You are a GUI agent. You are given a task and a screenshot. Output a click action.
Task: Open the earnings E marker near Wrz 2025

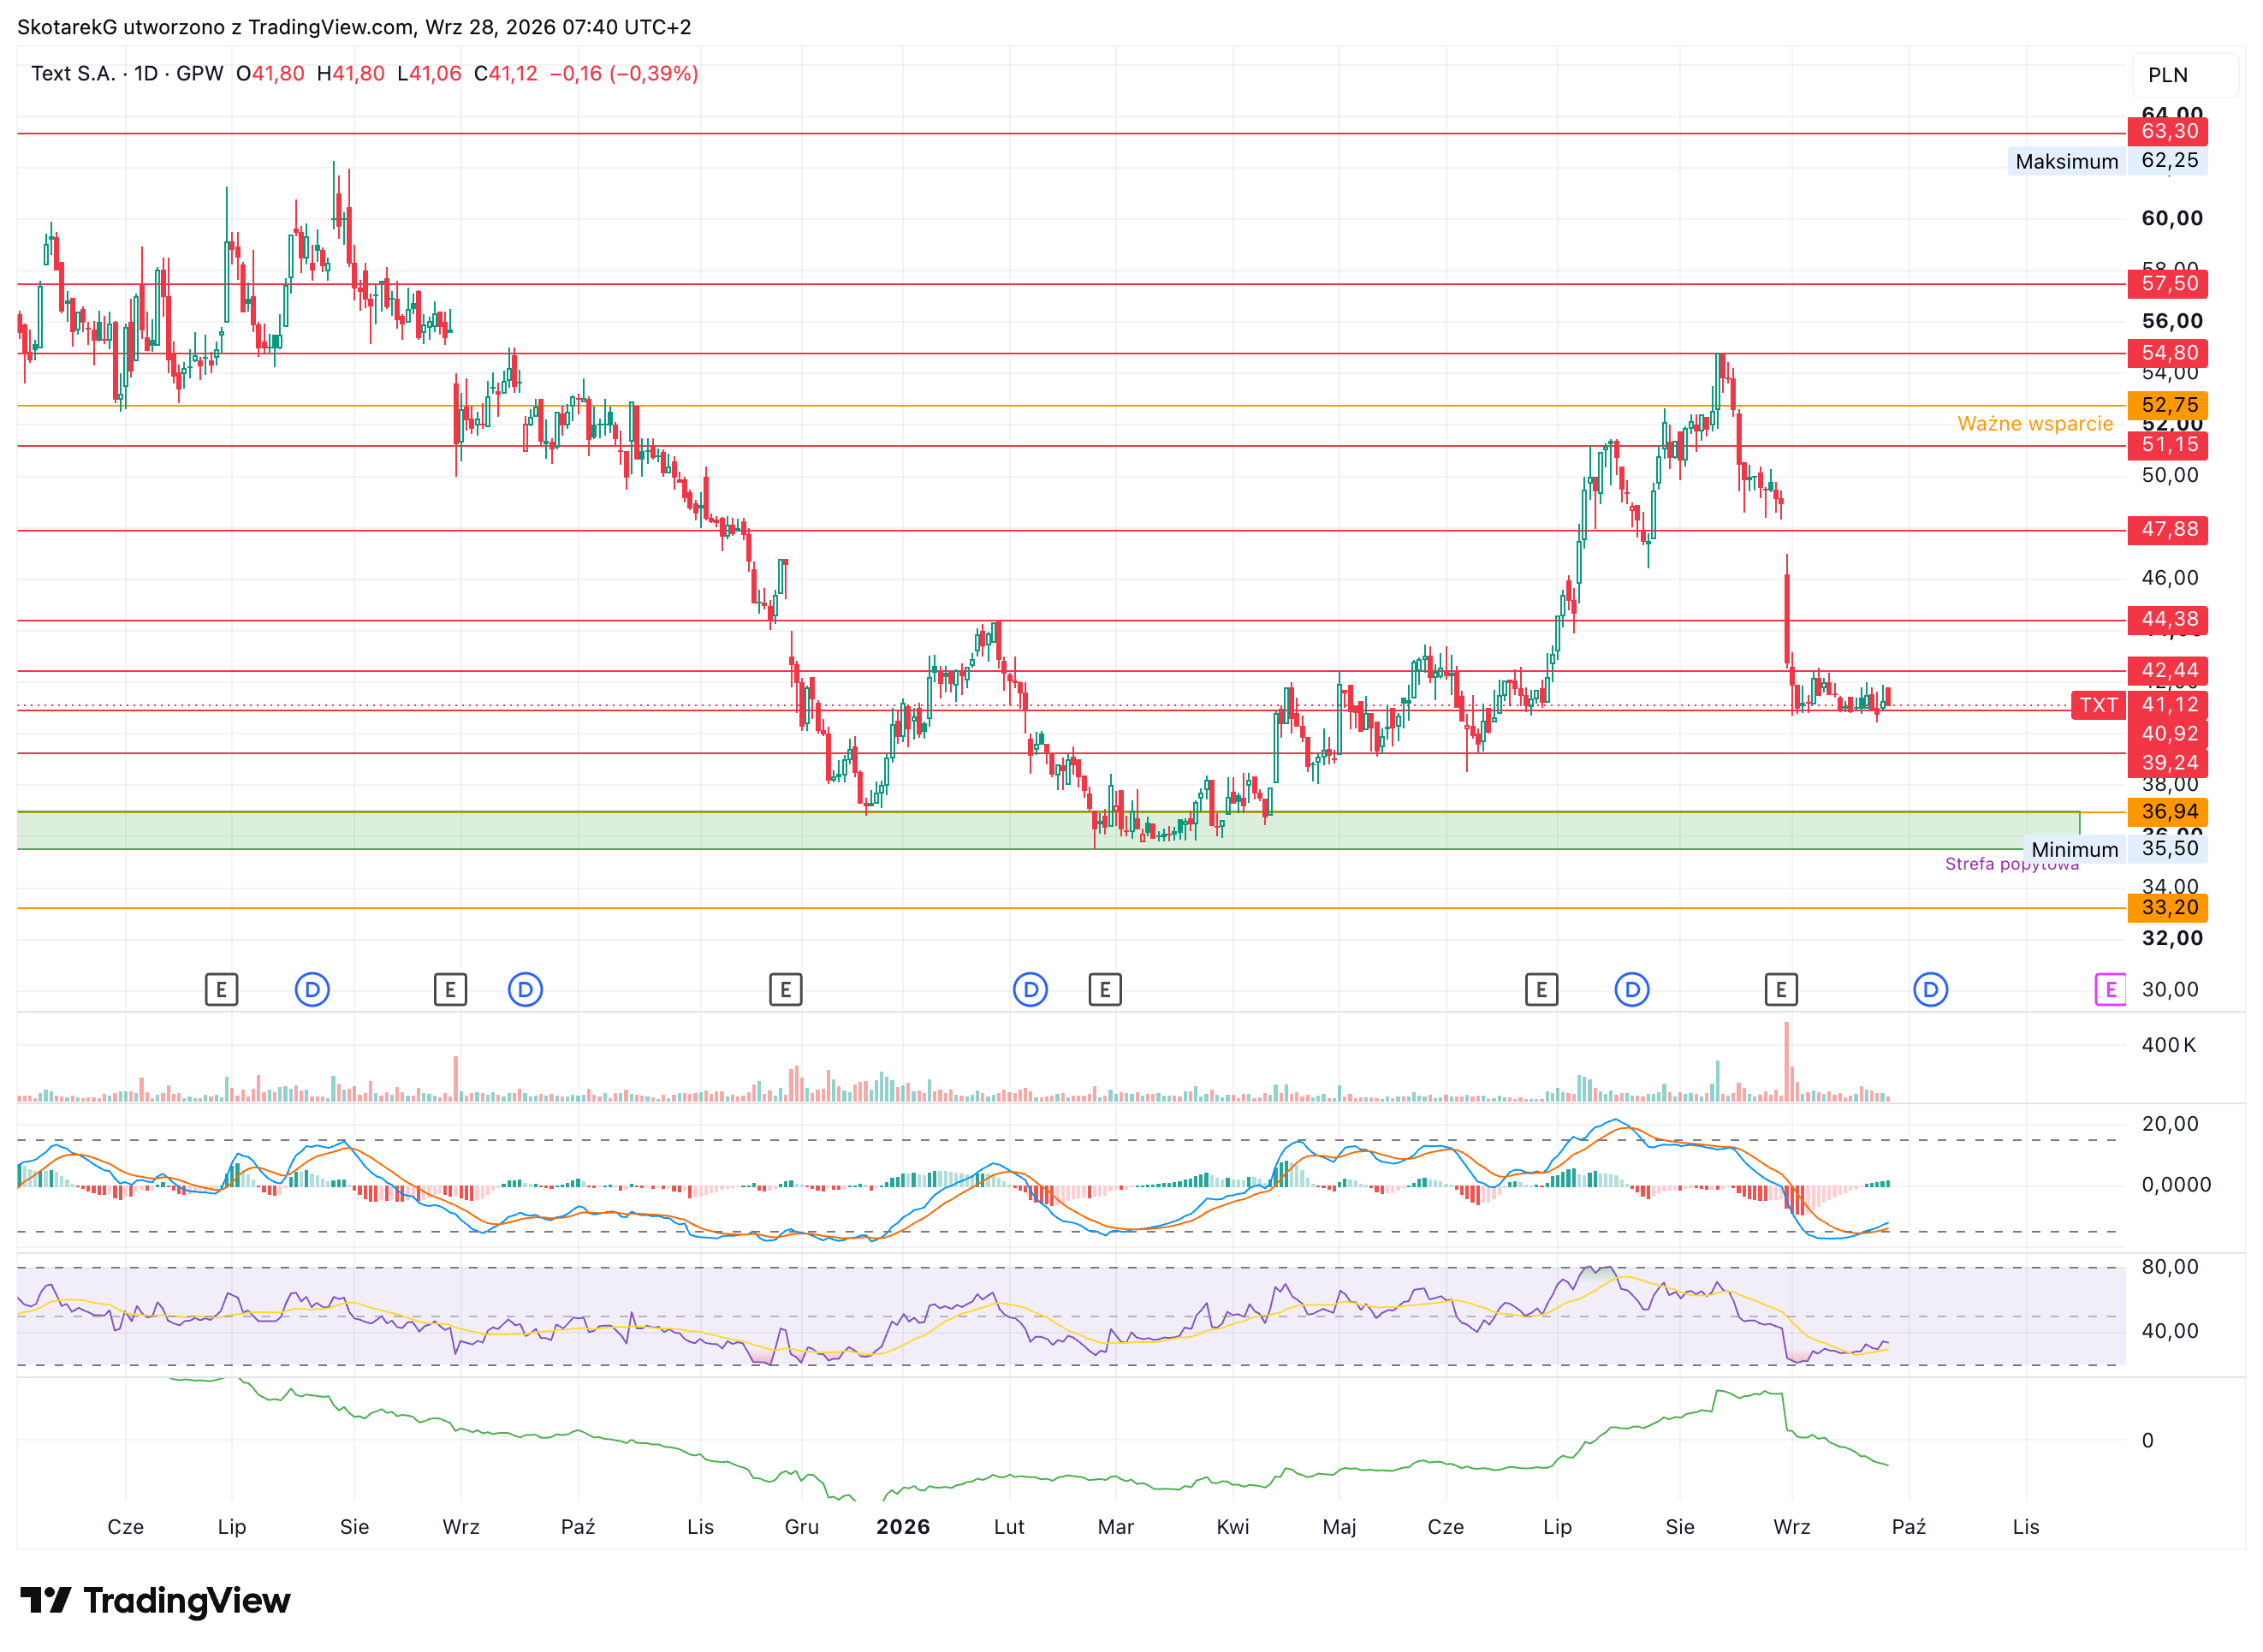click(x=450, y=990)
